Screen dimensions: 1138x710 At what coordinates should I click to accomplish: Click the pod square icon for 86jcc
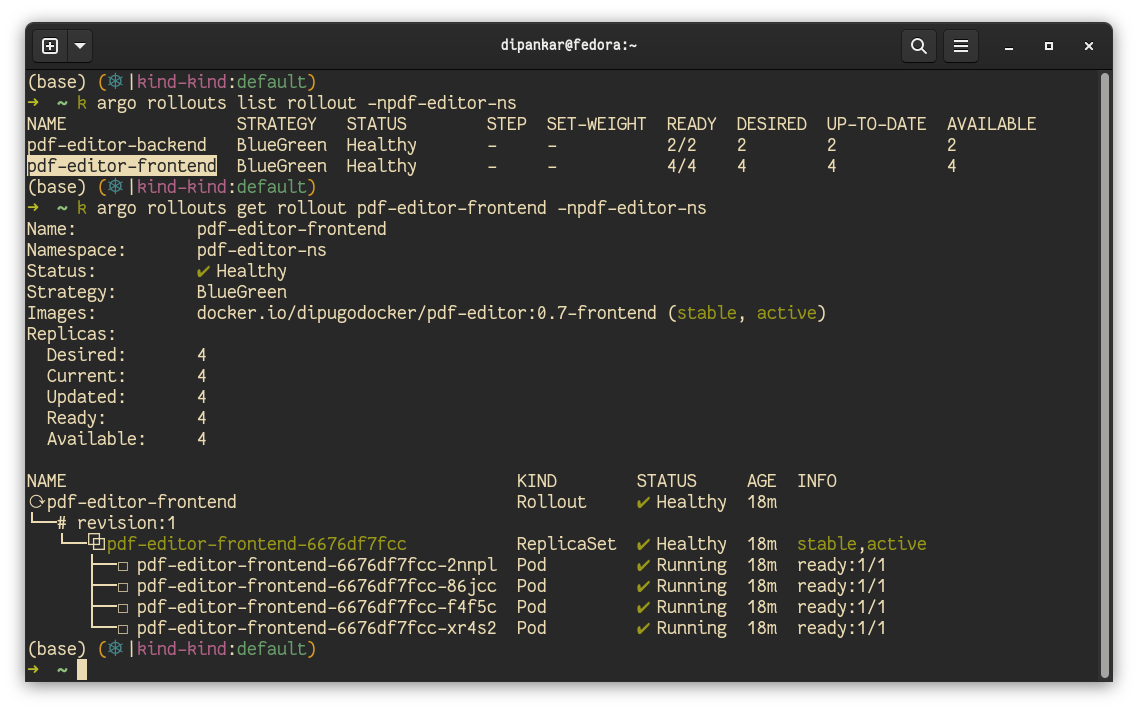click(123, 587)
